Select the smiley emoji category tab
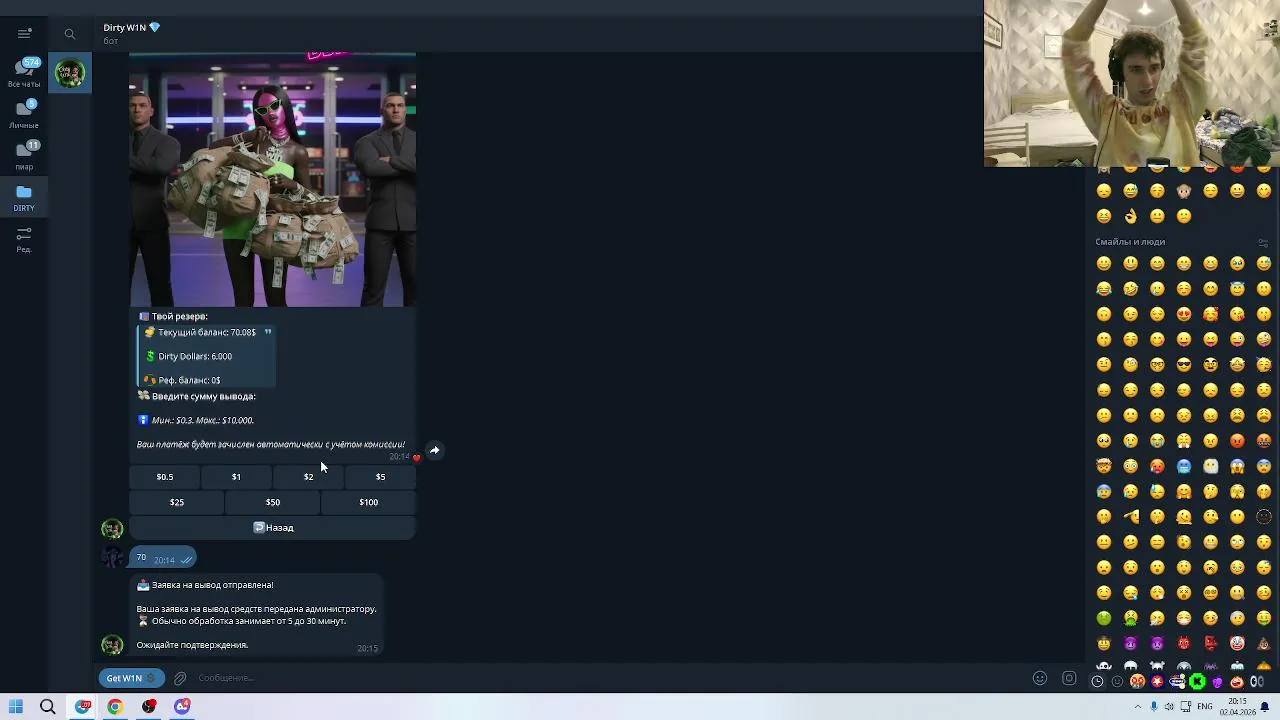 click(x=1117, y=681)
